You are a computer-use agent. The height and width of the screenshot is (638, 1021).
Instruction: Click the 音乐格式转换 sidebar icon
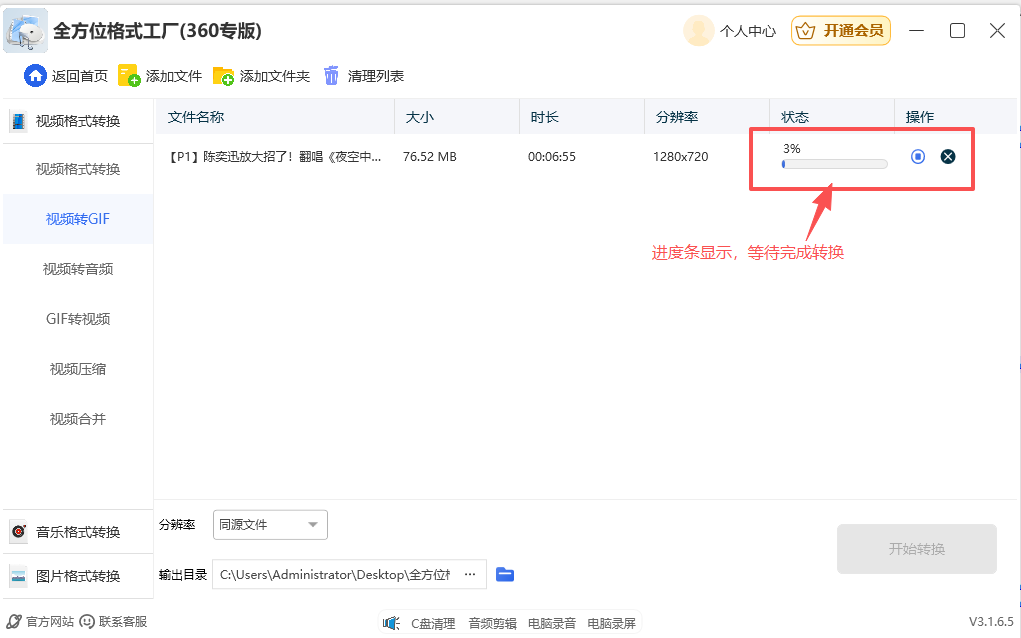[17, 531]
